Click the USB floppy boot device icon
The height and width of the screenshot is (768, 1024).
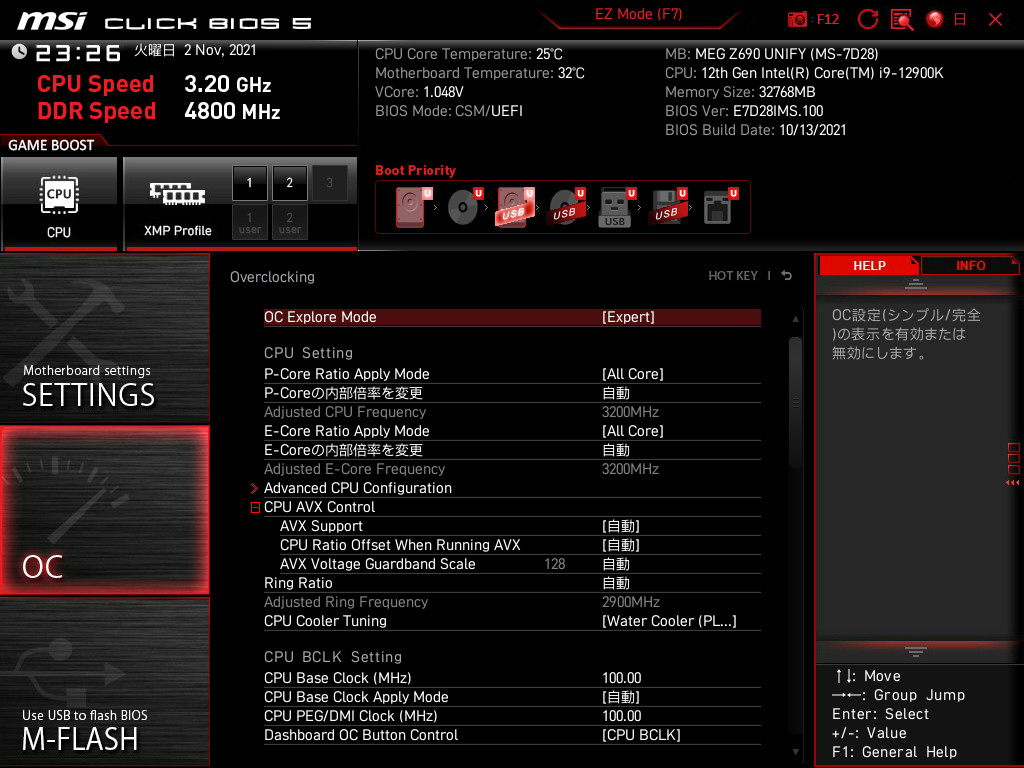tap(667, 207)
